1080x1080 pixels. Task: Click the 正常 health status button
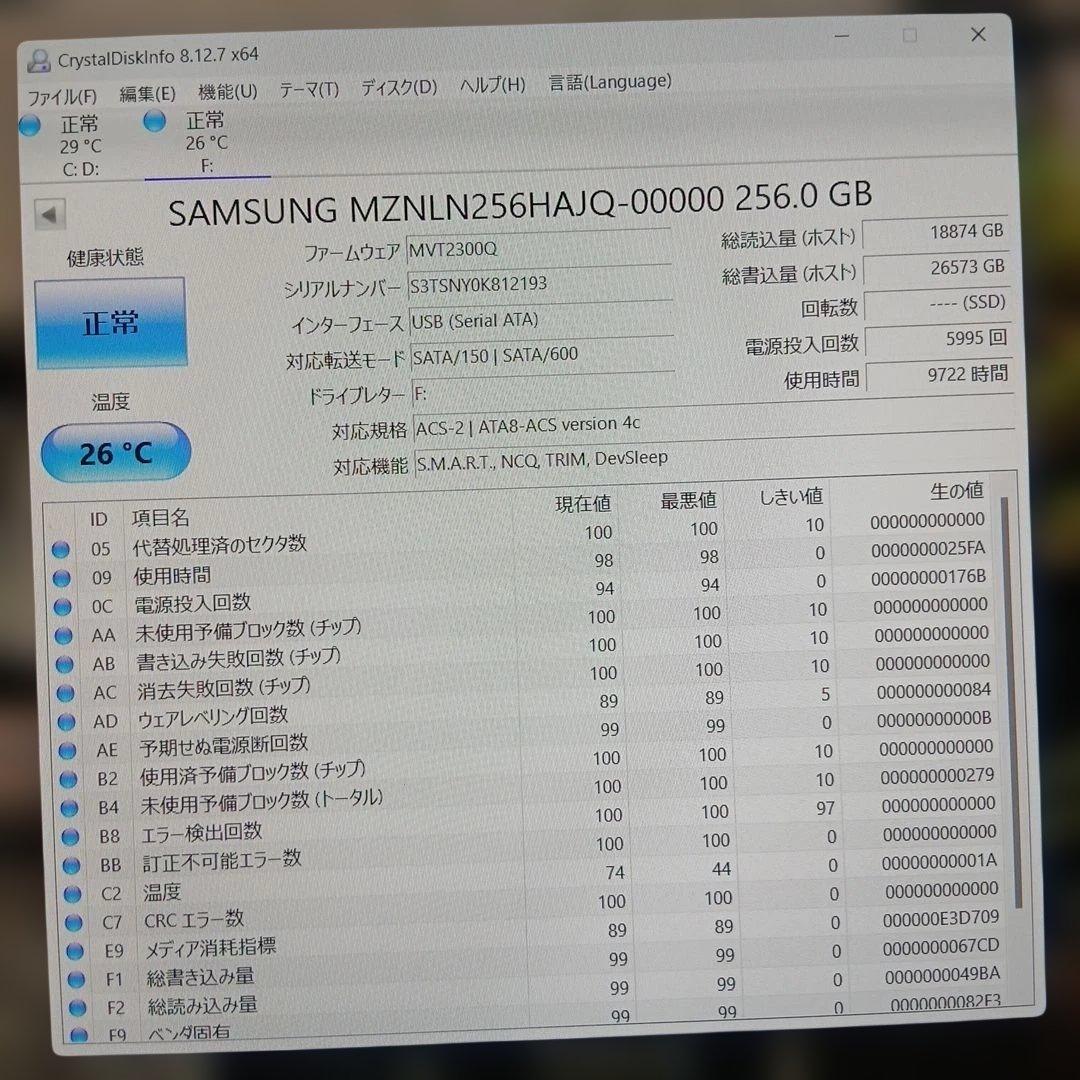[x=110, y=322]
